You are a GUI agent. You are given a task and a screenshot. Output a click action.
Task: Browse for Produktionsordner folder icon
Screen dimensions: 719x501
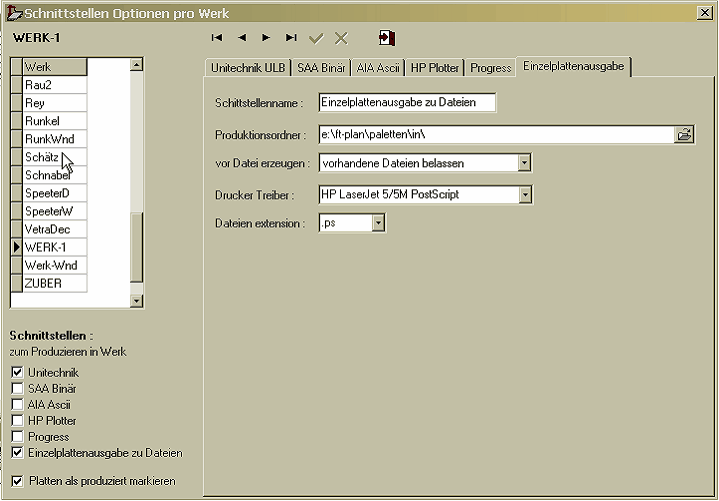coord(684,135)
